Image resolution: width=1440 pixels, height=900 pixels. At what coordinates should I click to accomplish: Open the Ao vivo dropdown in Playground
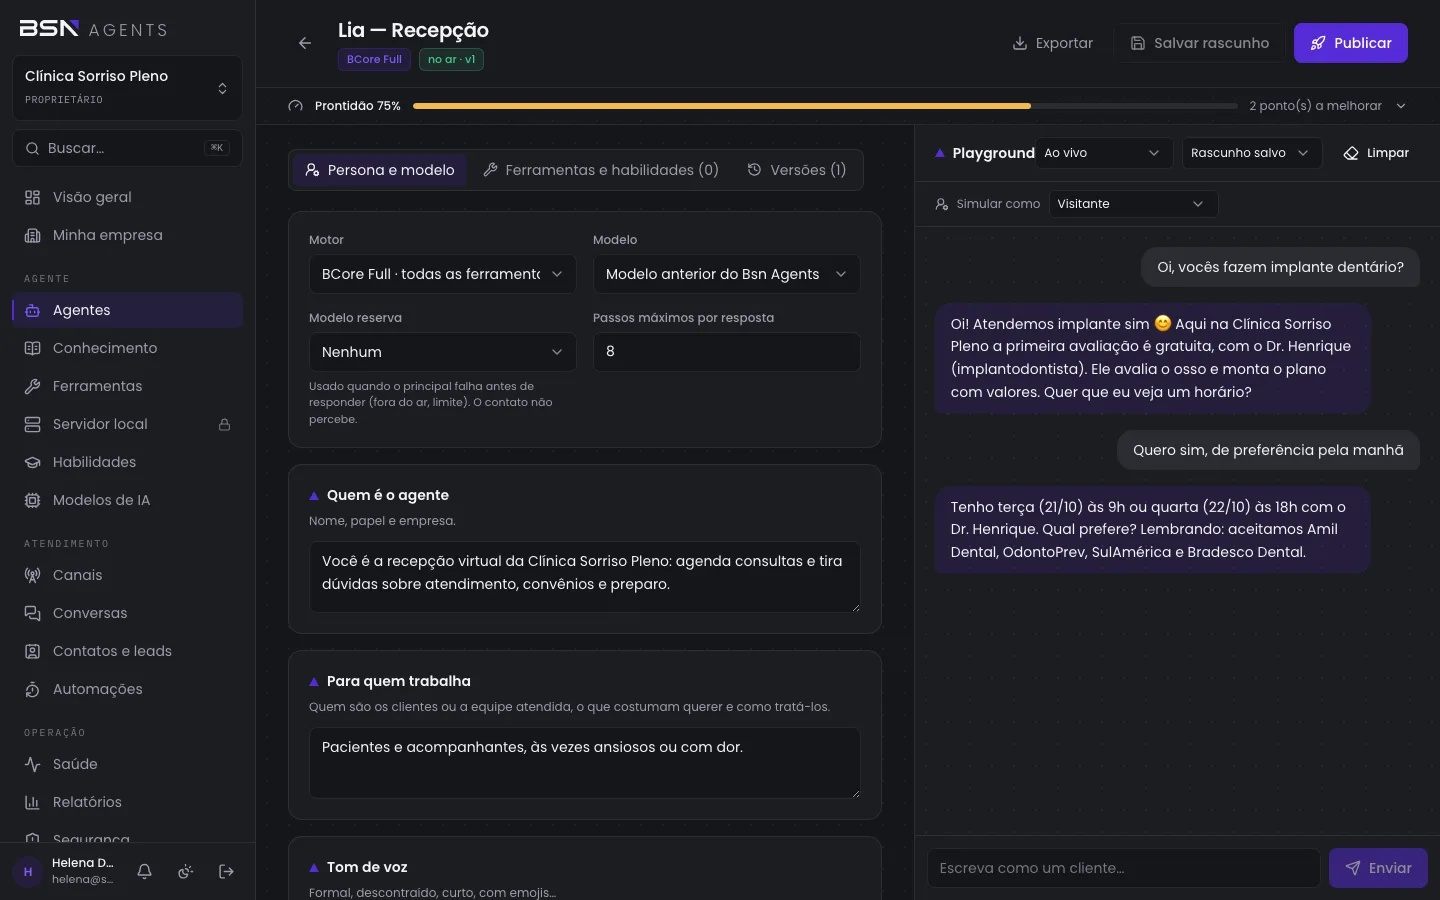(x=1103, y=153)
